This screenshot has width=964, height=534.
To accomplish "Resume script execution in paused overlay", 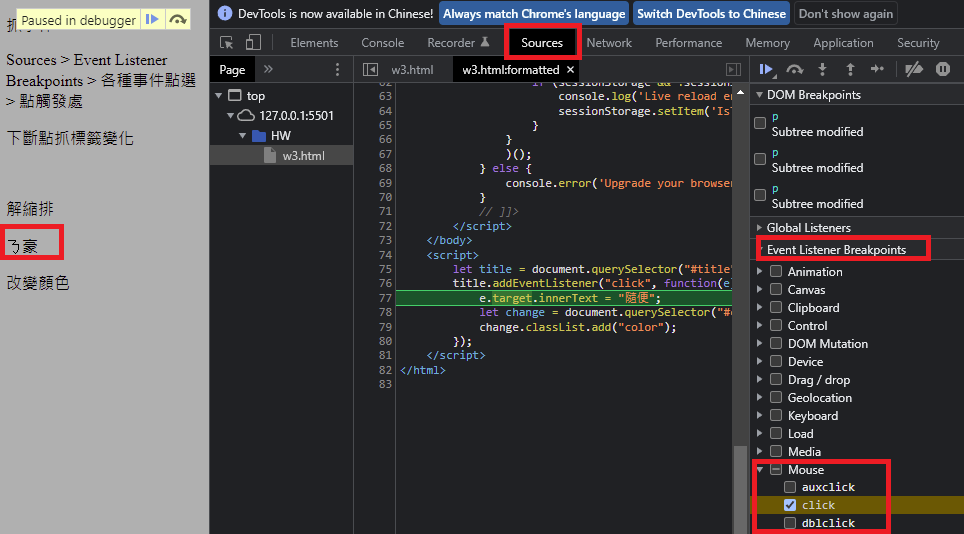I will [x=152, y=20].
